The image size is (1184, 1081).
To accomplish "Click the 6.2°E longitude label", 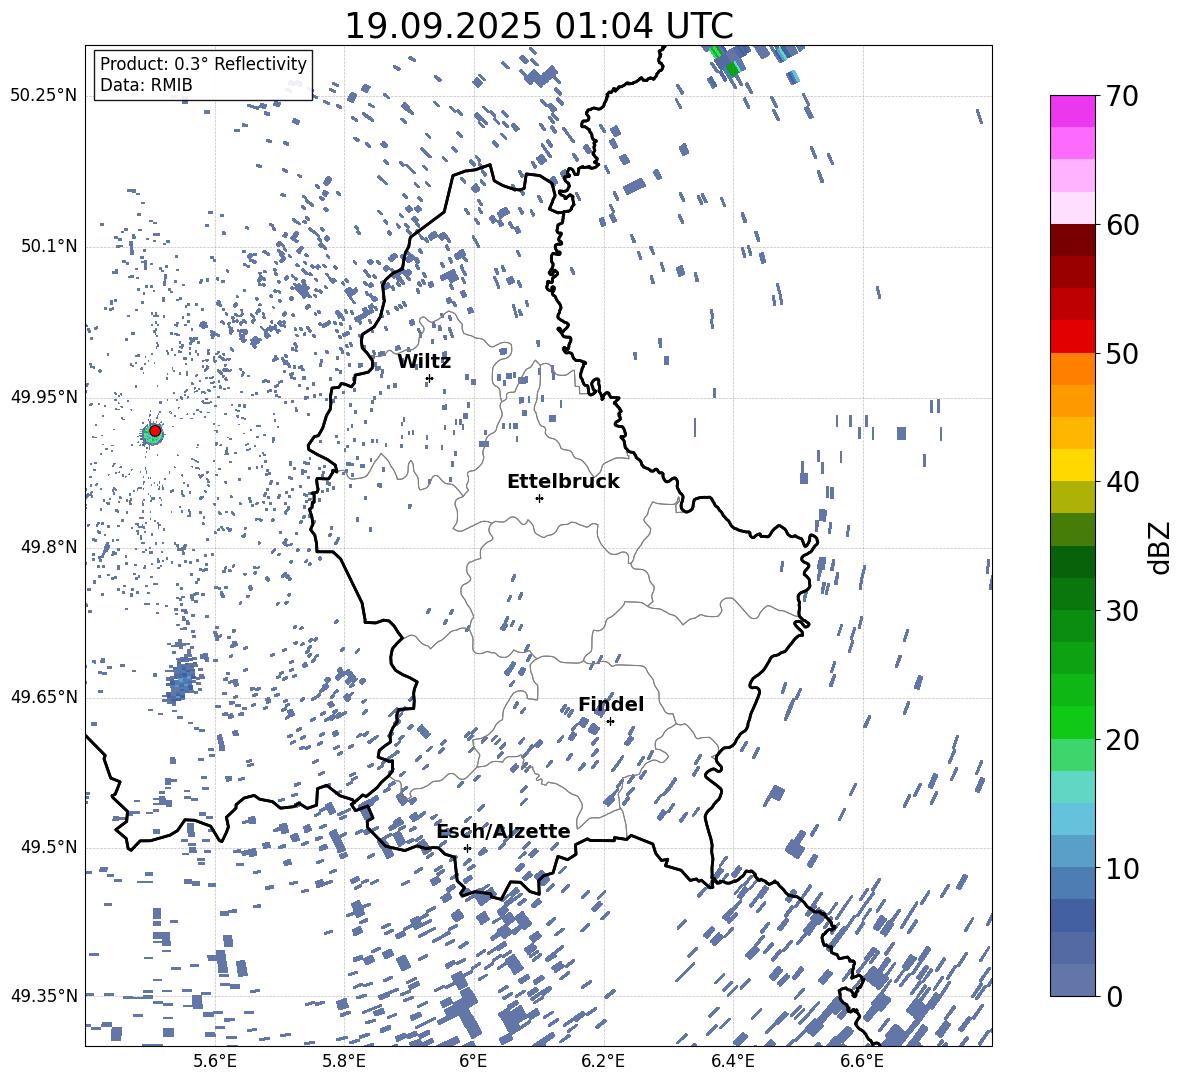I will pyautogui.click(x=603, y=1061).
